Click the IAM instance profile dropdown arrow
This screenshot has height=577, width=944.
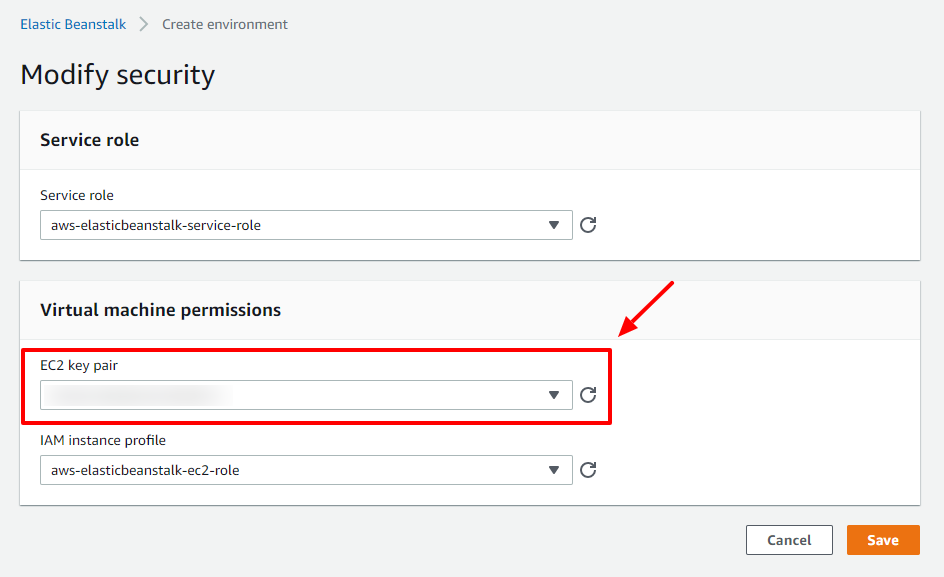554,470
